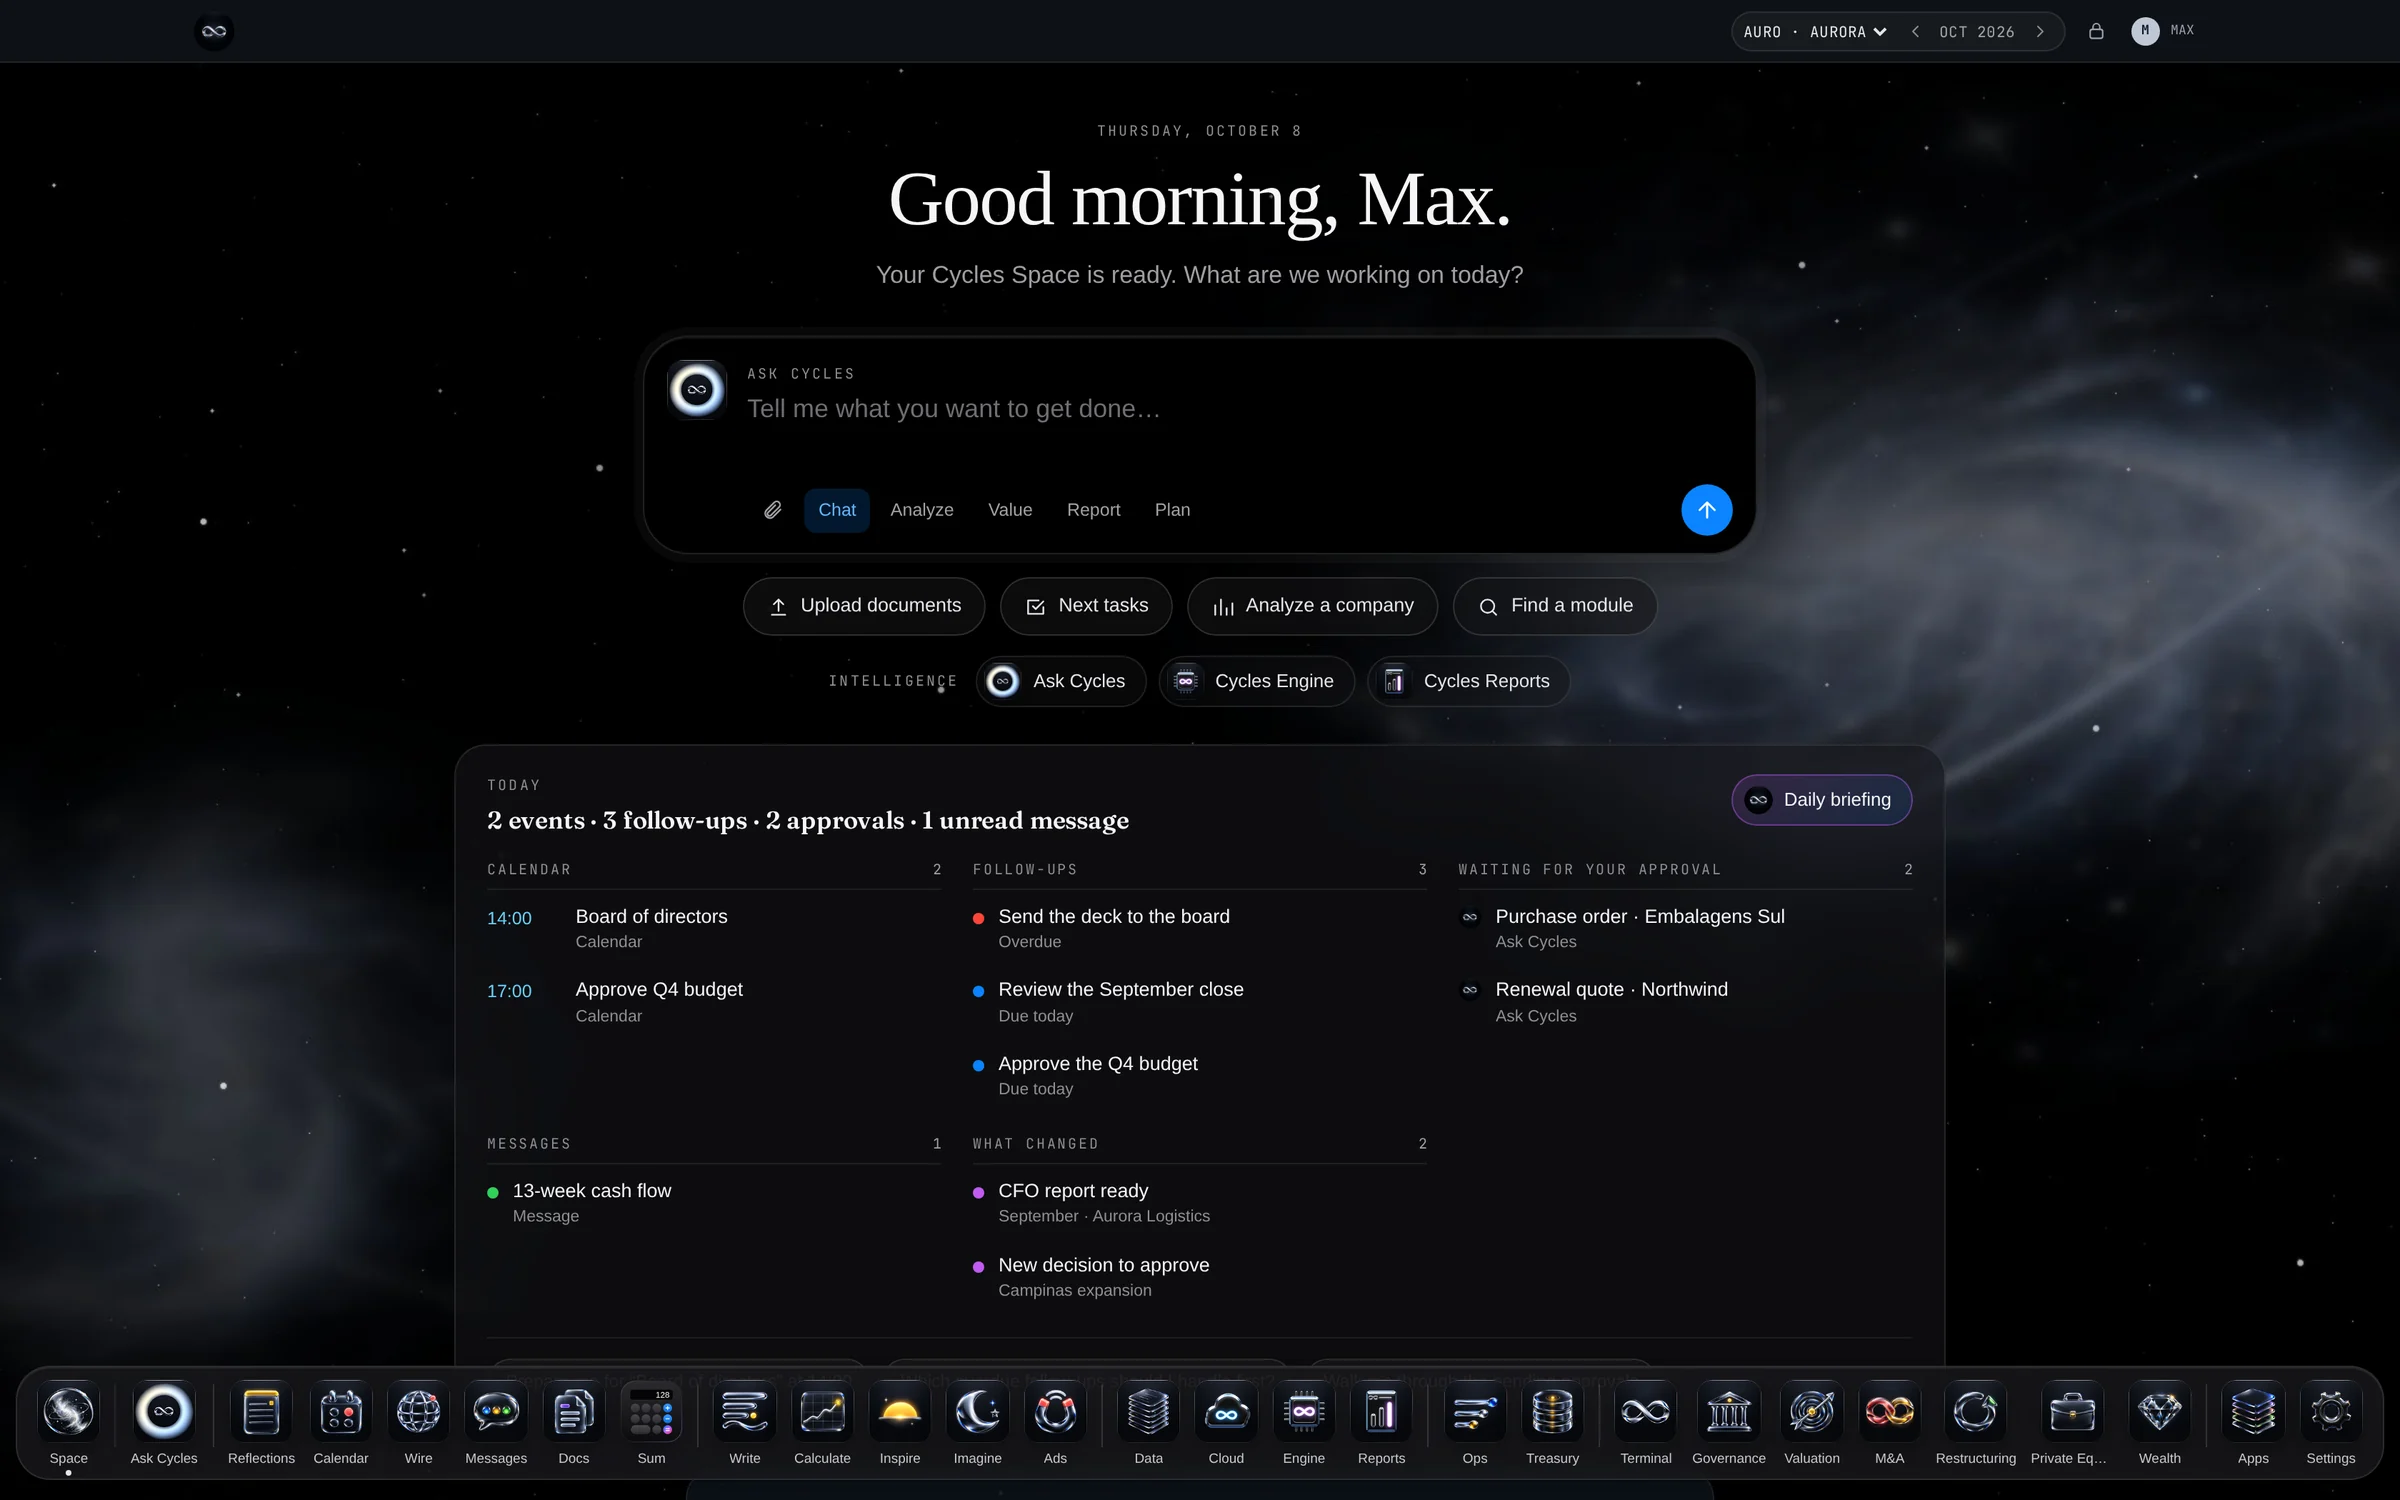
Task: Click the Cycles infinity logo top-left
Action: click(214, 31)
